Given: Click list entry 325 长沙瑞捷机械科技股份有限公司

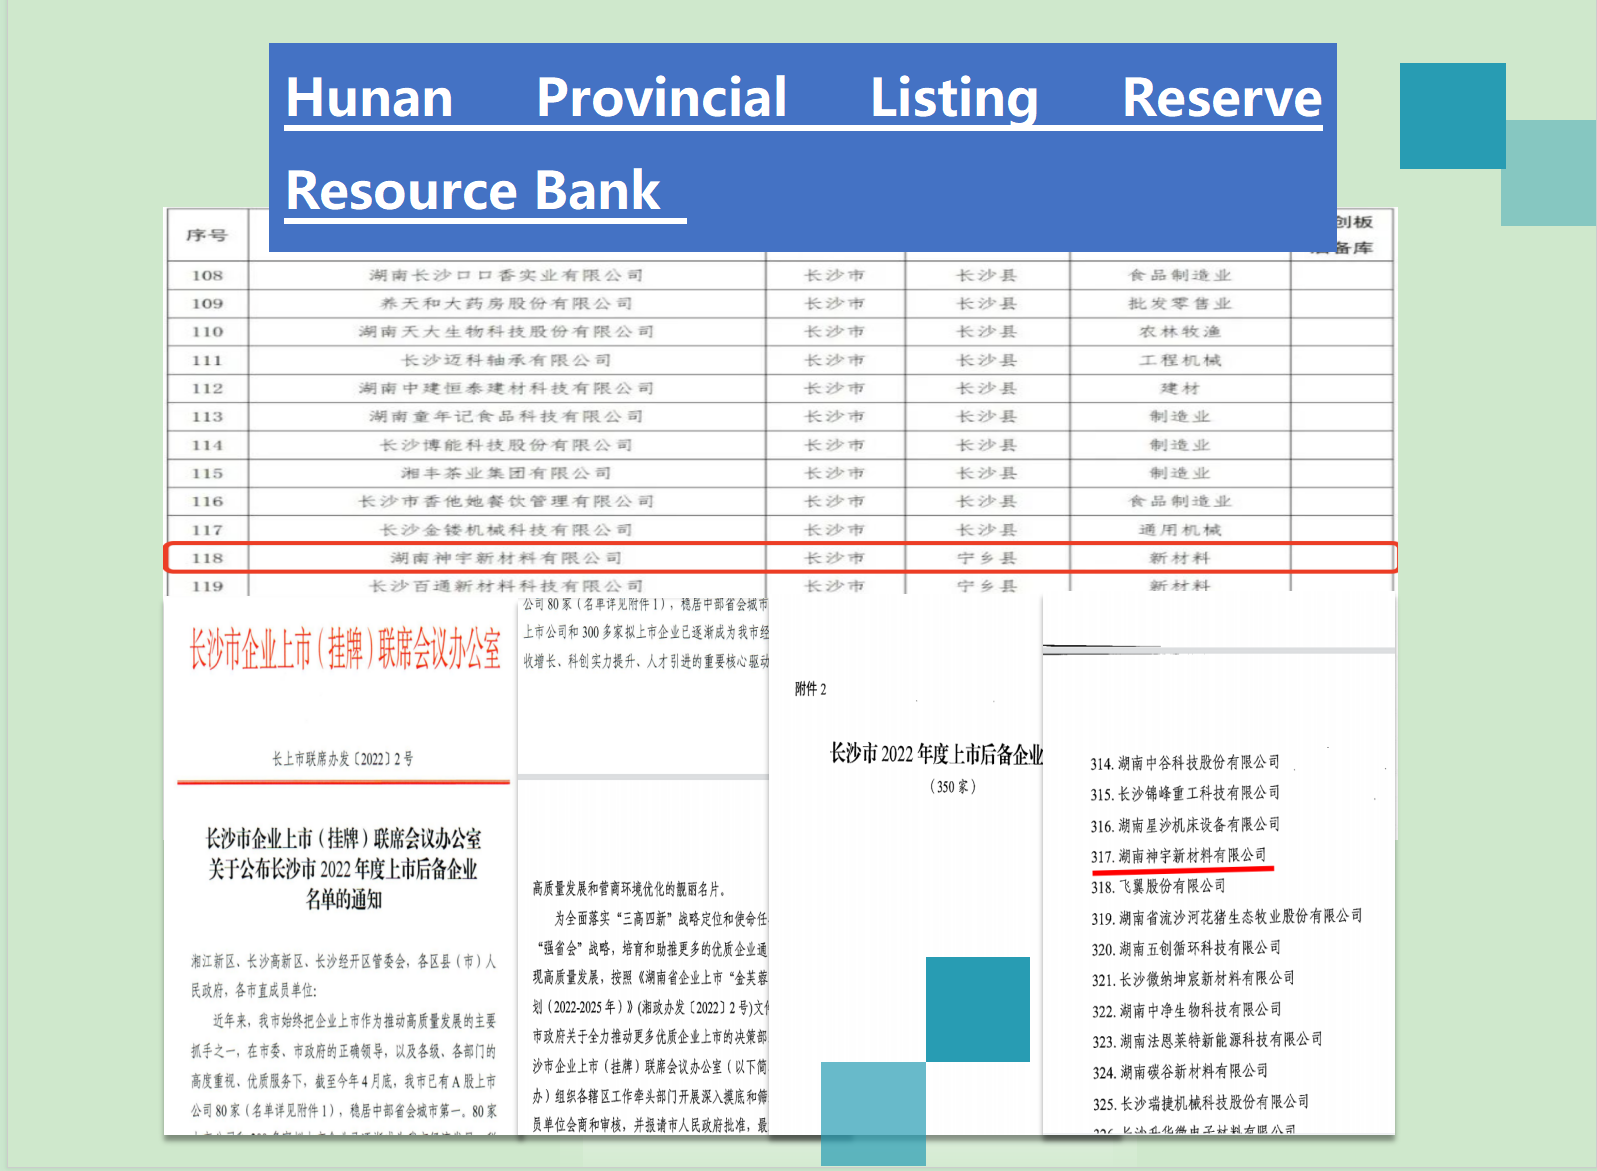Looking at the screenshot, I should 1200,1103.
